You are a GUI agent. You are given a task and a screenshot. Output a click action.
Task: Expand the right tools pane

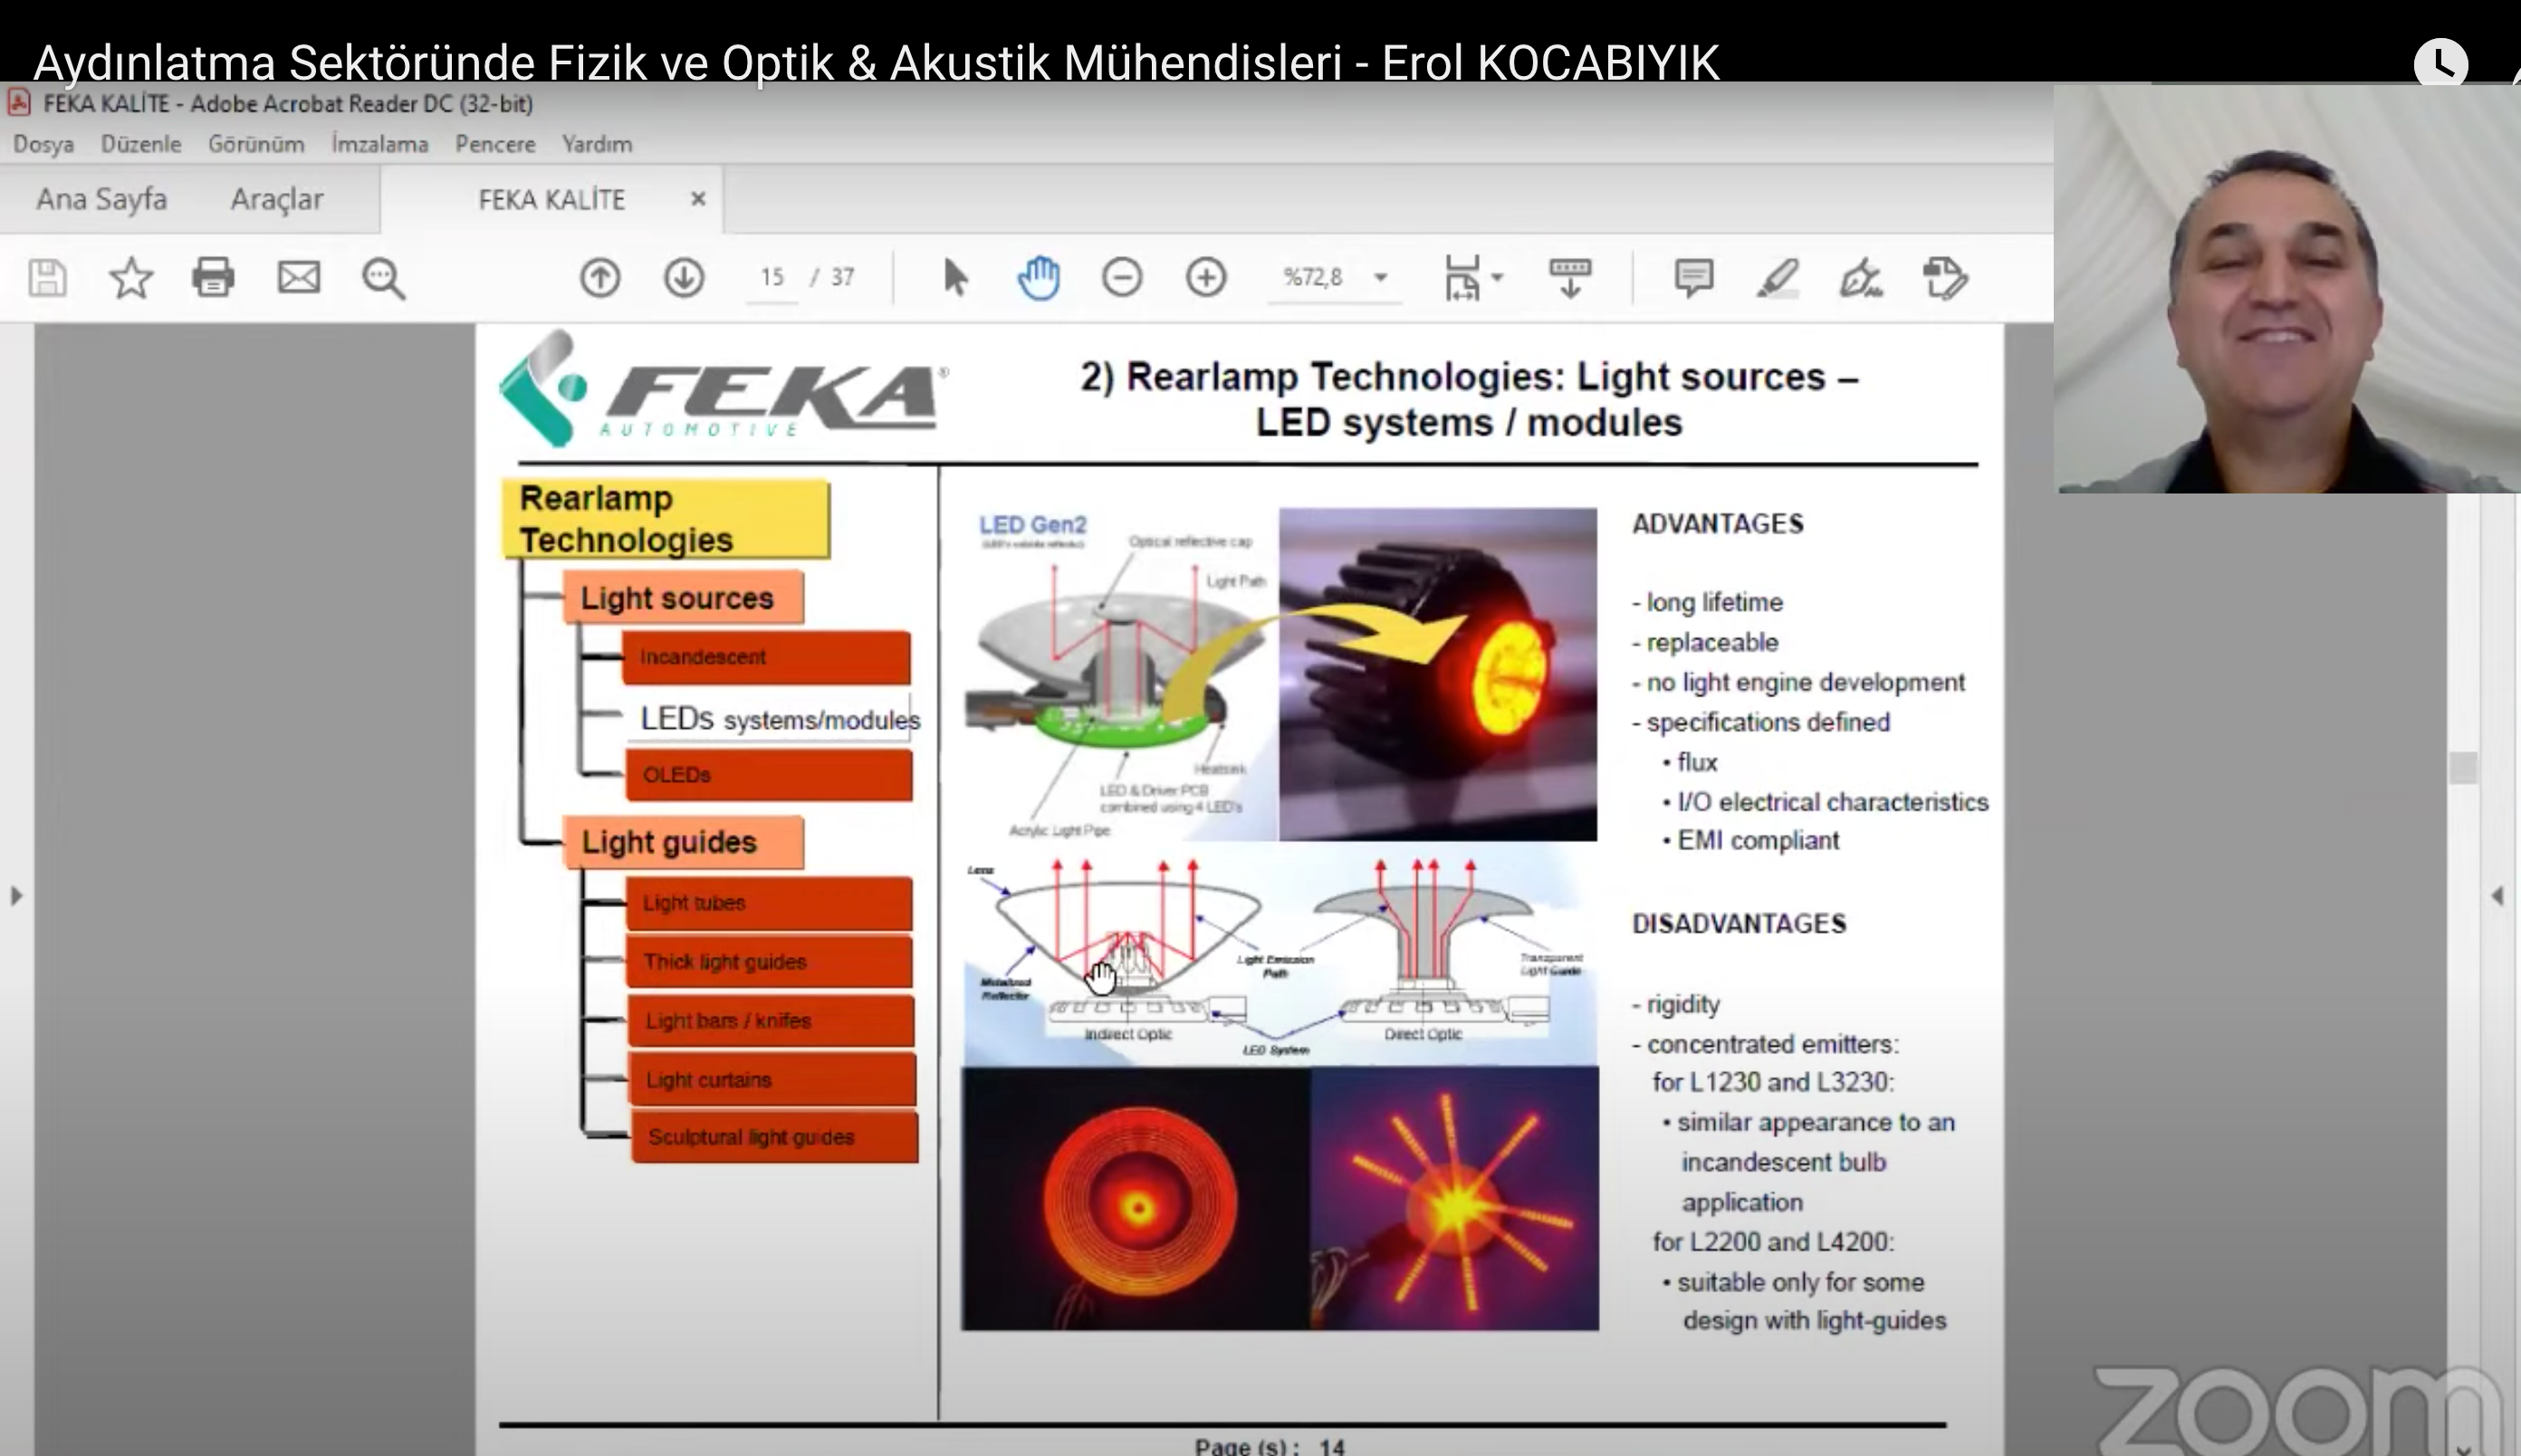pyautogui.click(x=2497, y=895)
